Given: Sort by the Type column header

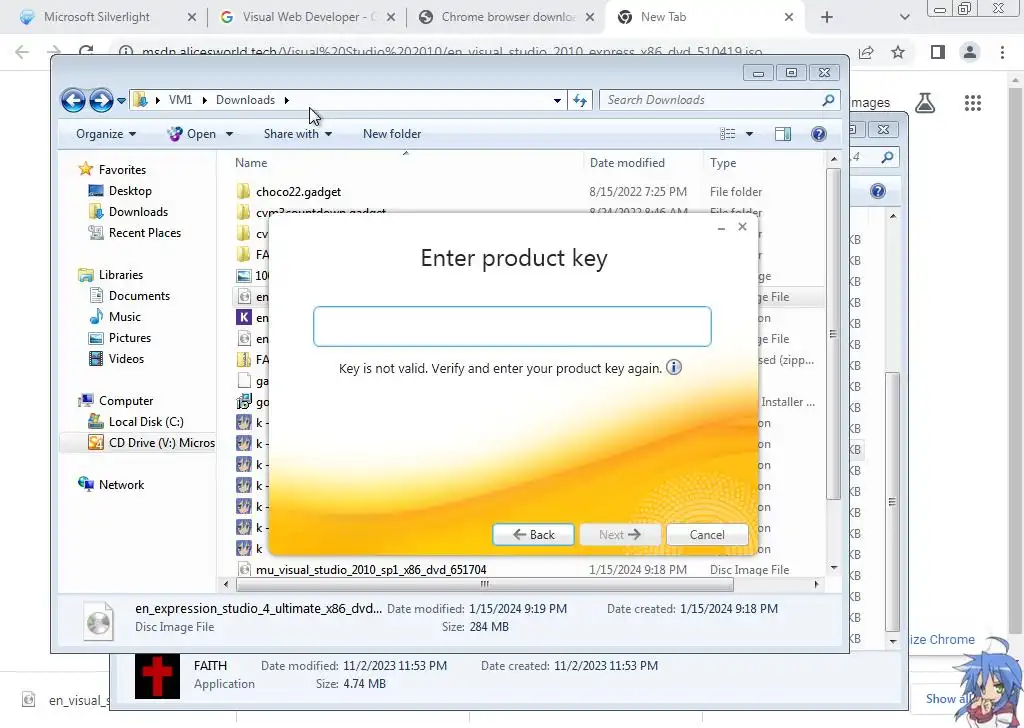Looking at the screenshot, I should (723, 163).
